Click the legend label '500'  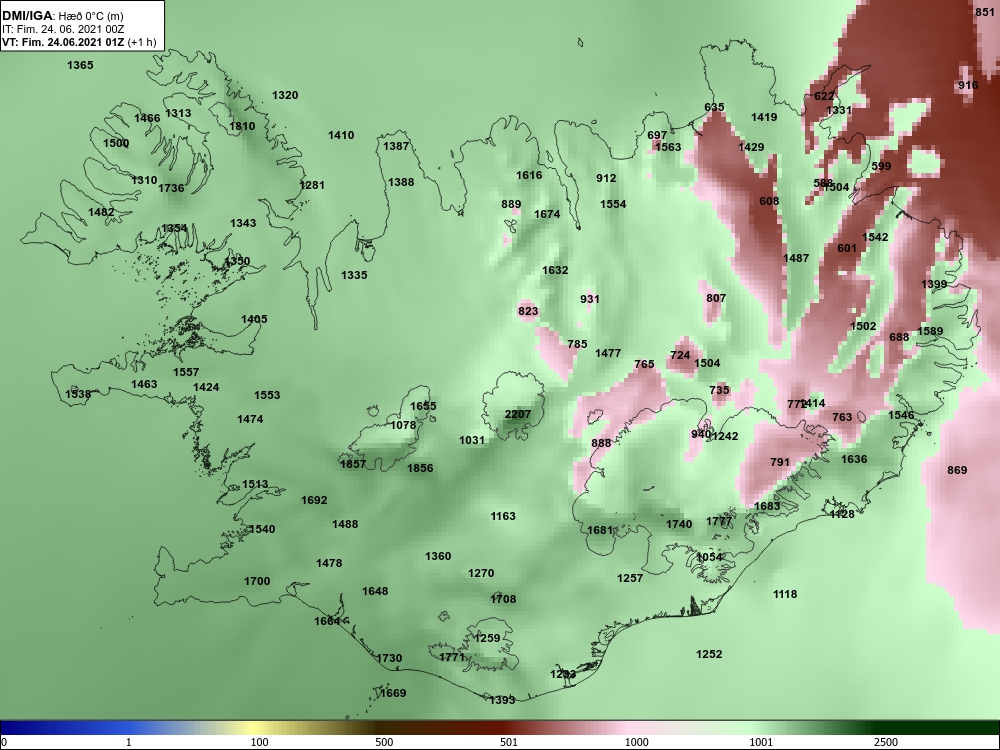point(384,742)
